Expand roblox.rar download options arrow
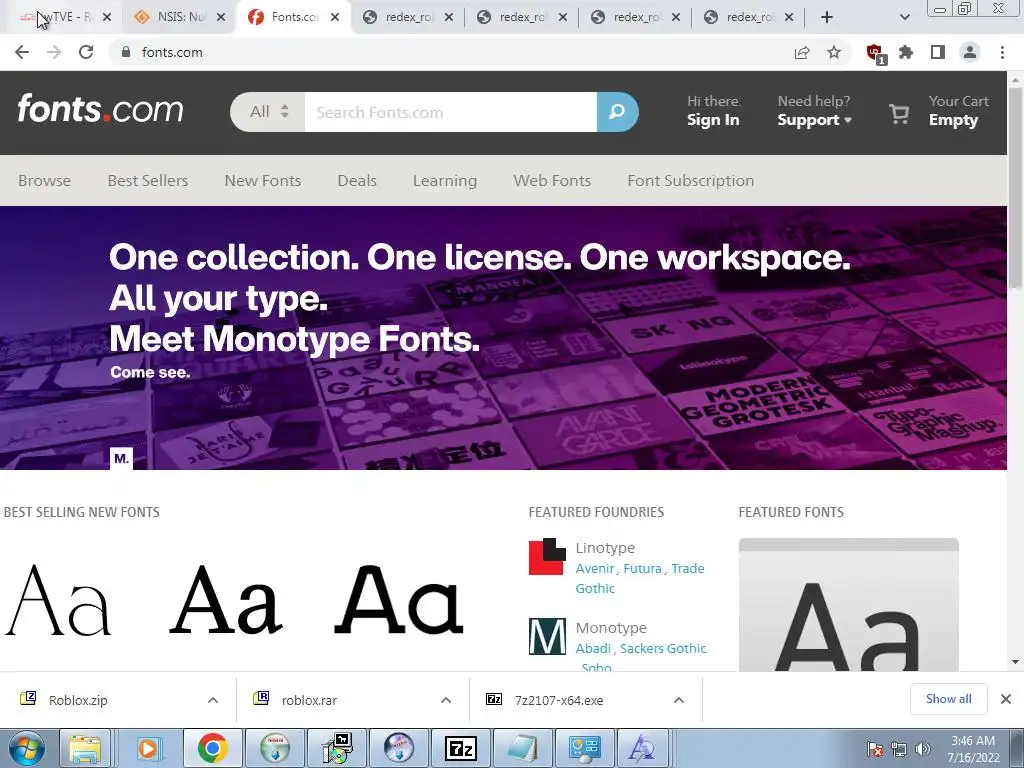 [x=446, y=700]
